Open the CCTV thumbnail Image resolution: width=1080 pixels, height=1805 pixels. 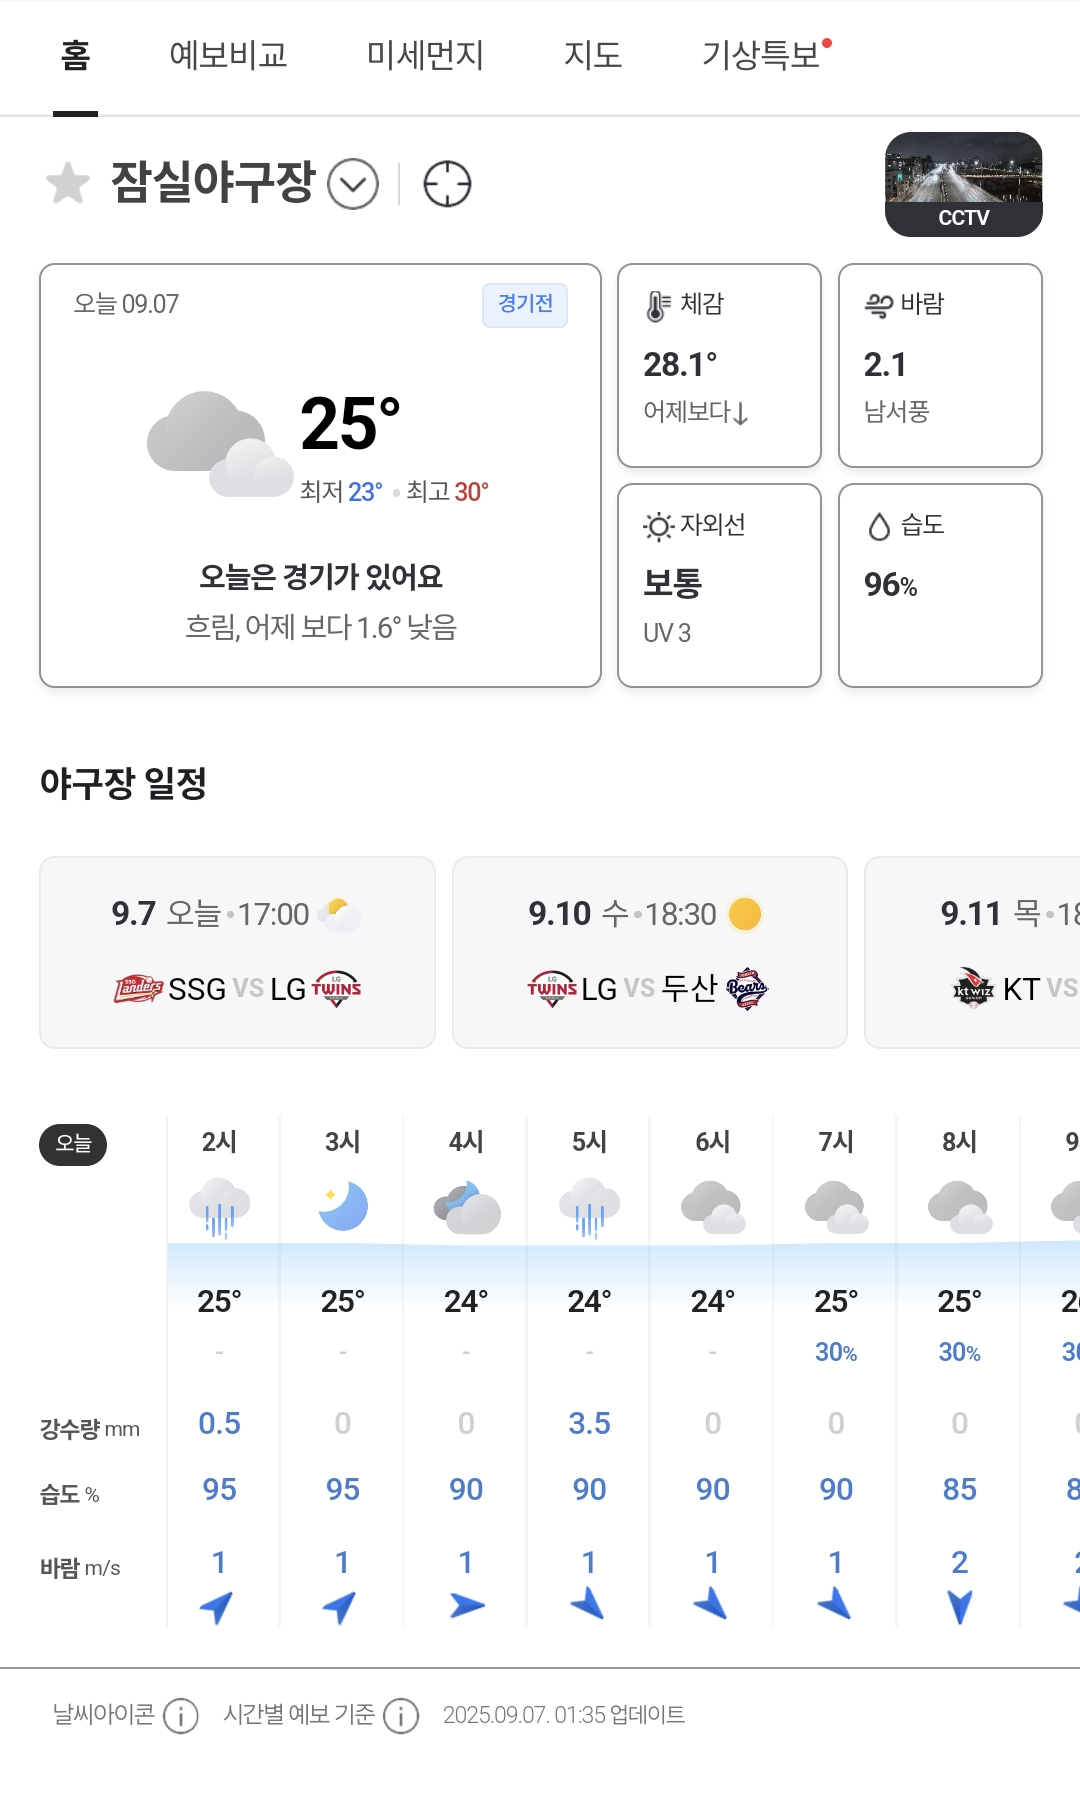tap(963, 185)
